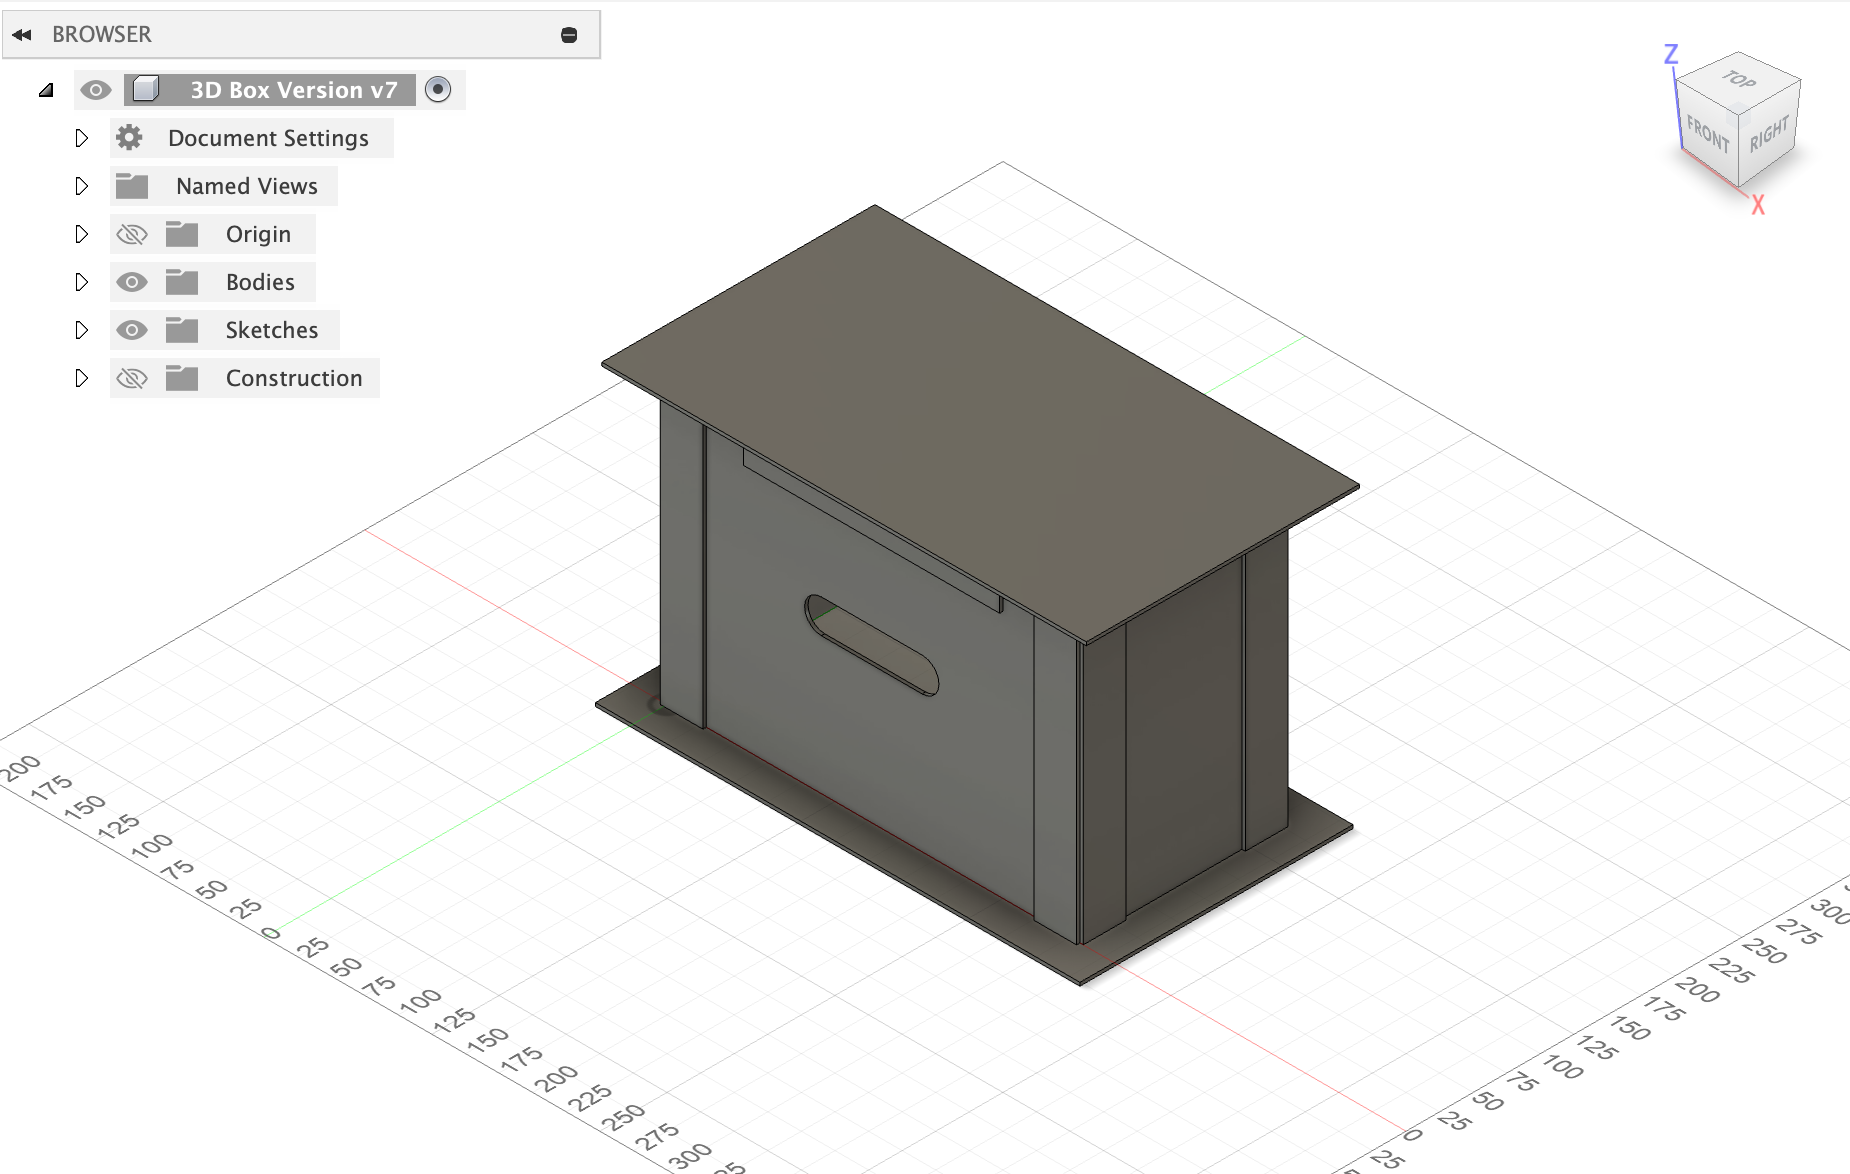Expand the Bodies folder tree
The width and height of the screenshot is (1850, 1174).
(81, 281)
